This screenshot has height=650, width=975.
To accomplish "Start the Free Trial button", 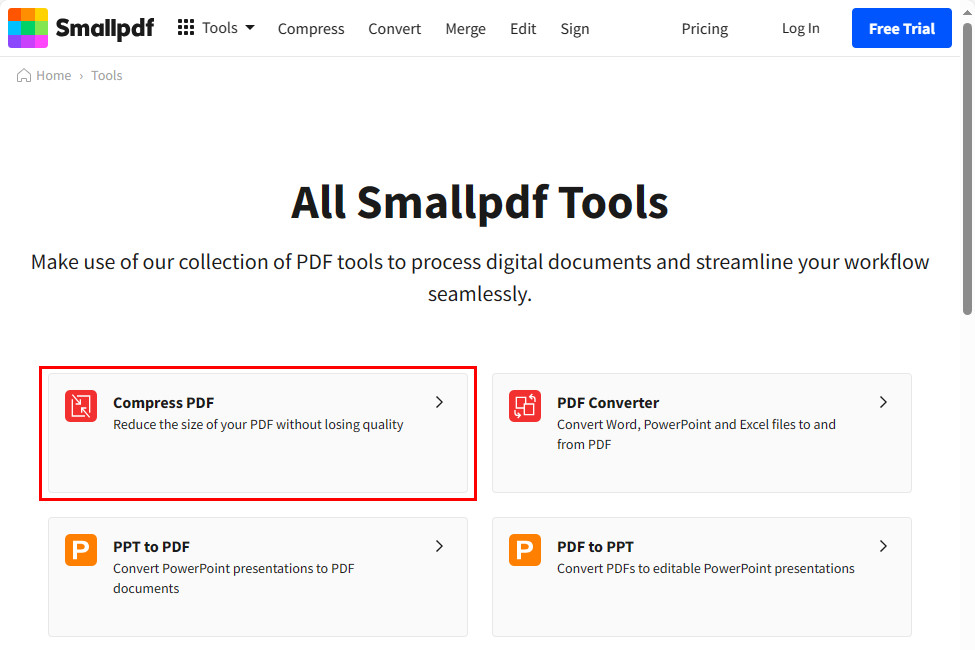I will click(x=902, y=28).
